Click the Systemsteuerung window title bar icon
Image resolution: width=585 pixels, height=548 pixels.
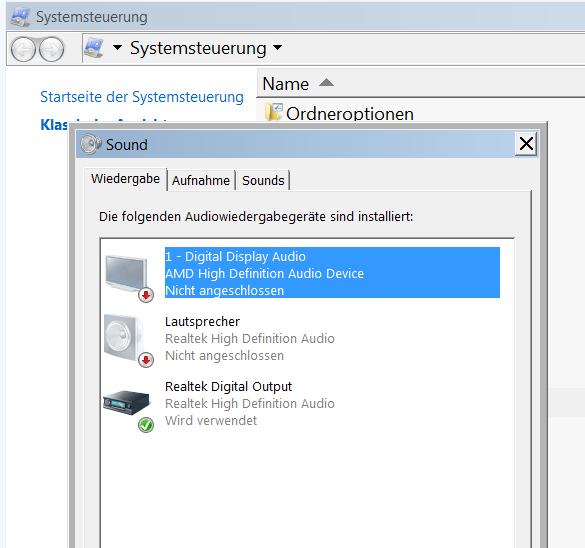21,17
